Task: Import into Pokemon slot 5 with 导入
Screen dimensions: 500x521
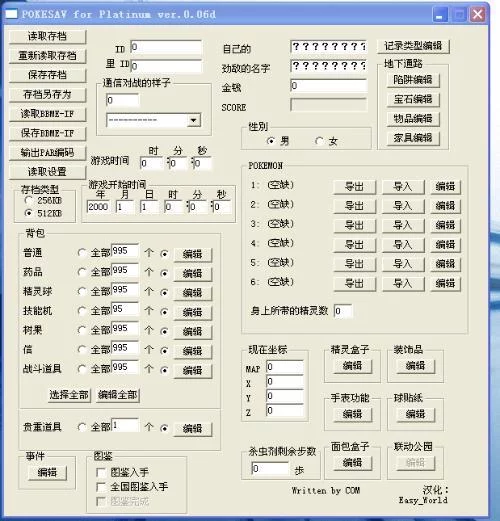Action: (x=403, y=264)
